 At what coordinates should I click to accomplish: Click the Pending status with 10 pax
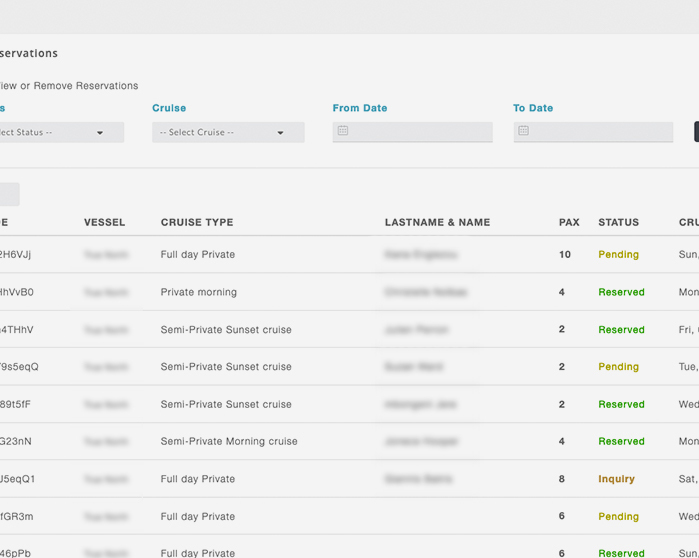pyautogui.click(x=618, y=255)
